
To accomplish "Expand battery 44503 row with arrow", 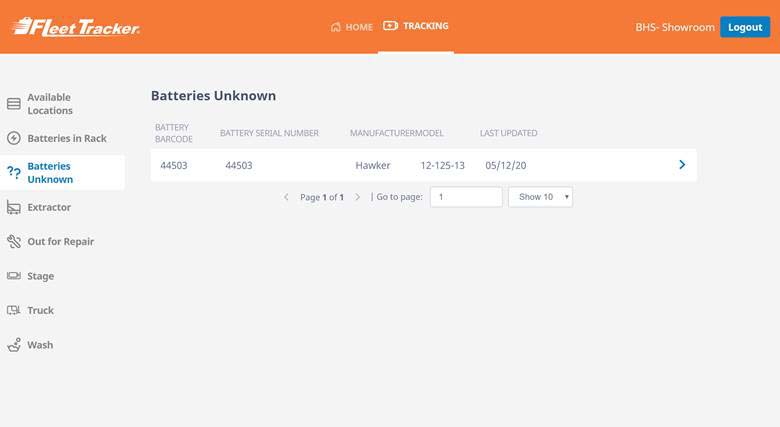I will coord(682,165).
